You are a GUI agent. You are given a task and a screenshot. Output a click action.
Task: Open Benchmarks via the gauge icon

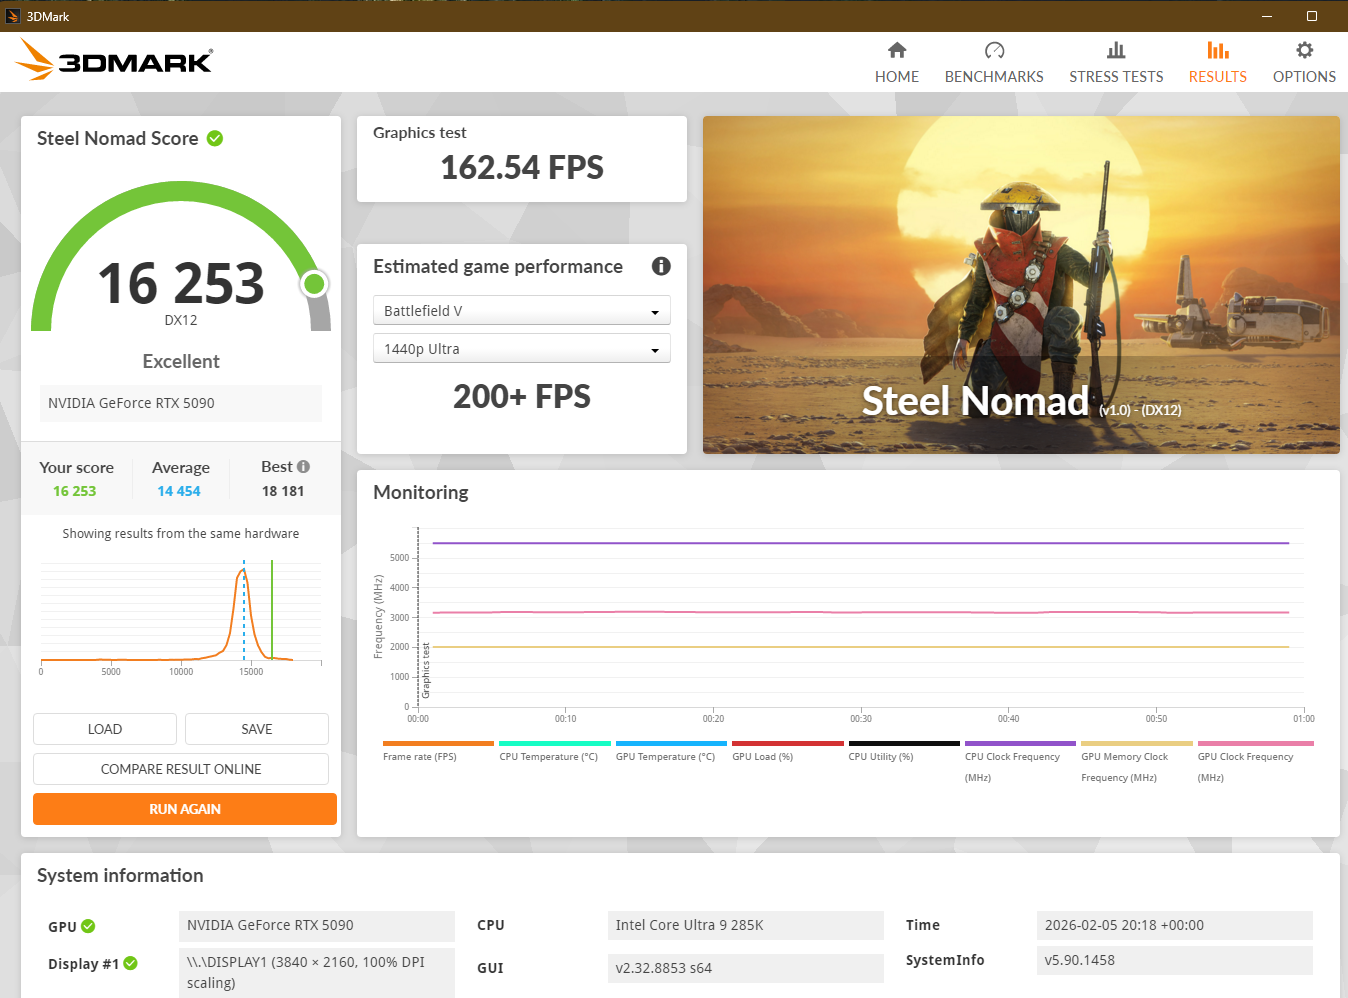(x=994, y=50)
